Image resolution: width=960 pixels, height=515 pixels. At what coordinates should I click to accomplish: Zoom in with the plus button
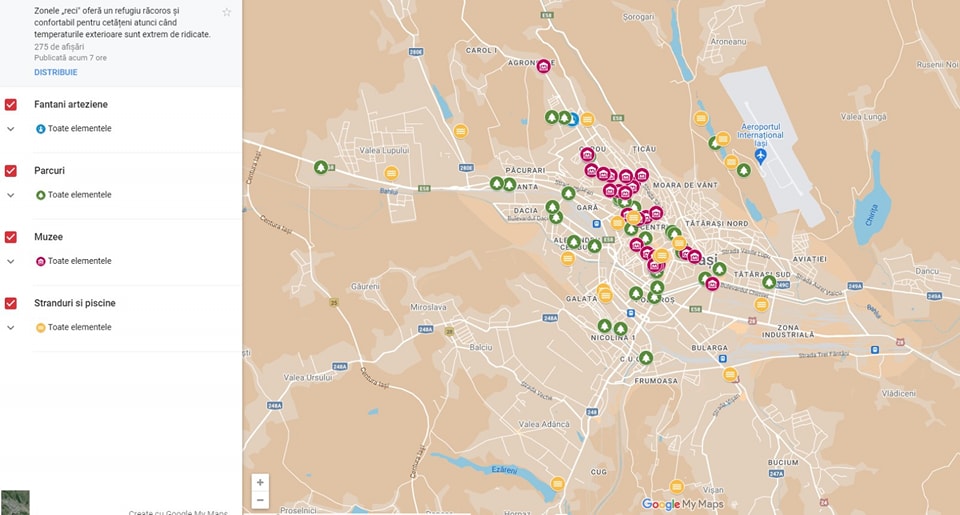point(260,483)
